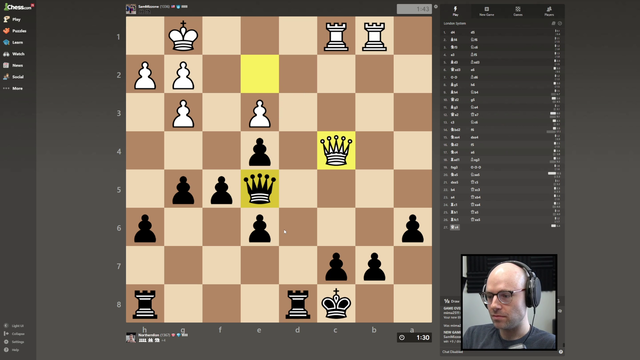Select the white rook on b1
The height and width of the screenshot is (360, 640).
374,36
